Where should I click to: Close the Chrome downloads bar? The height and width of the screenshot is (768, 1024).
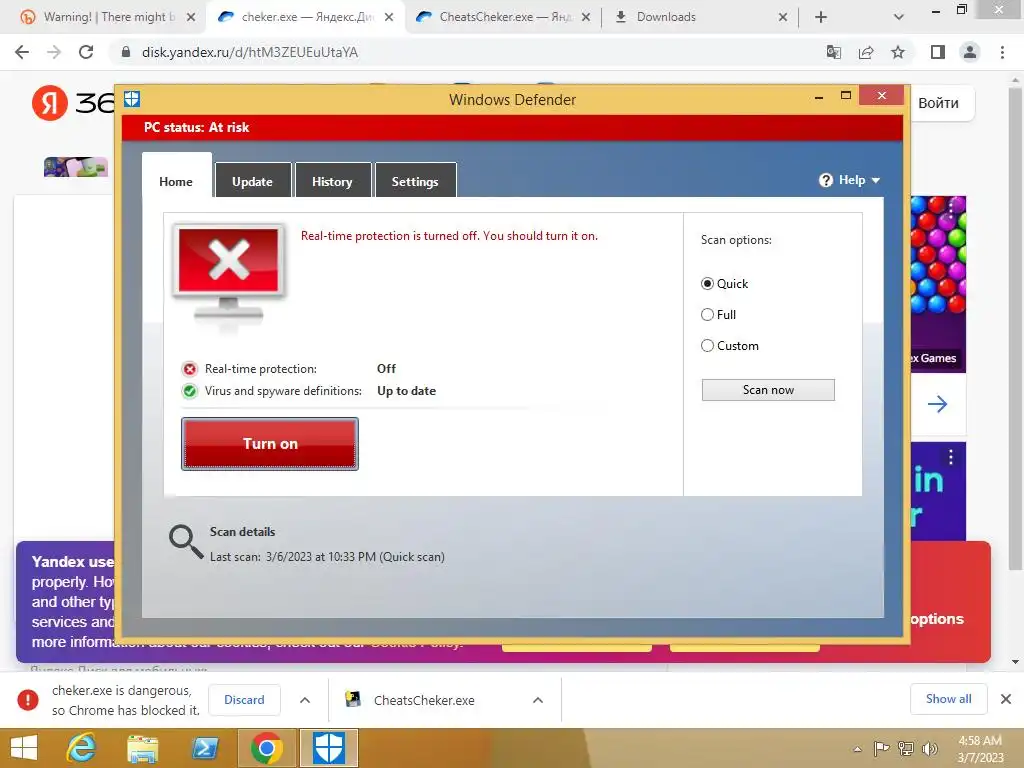click(x=1006, y=699)
